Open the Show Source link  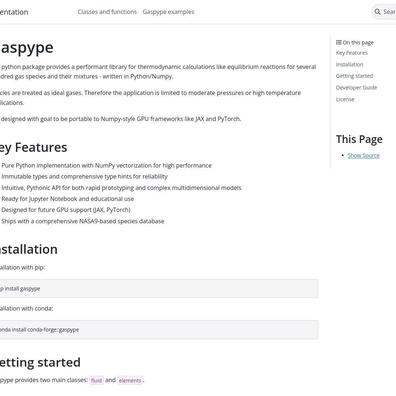[363, 156]
